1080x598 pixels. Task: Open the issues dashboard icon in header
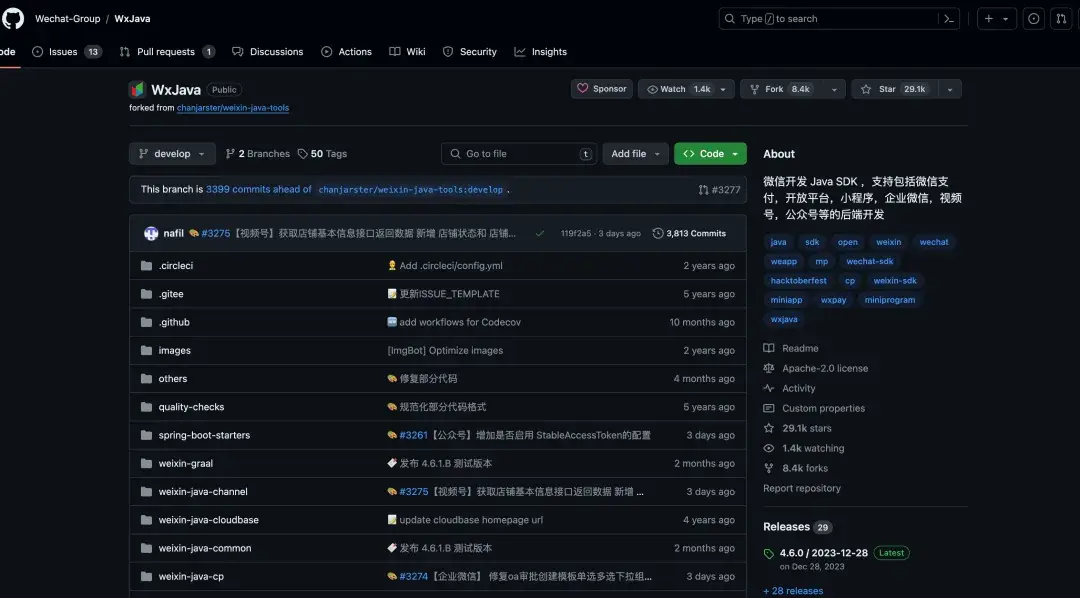(1034, 18)
